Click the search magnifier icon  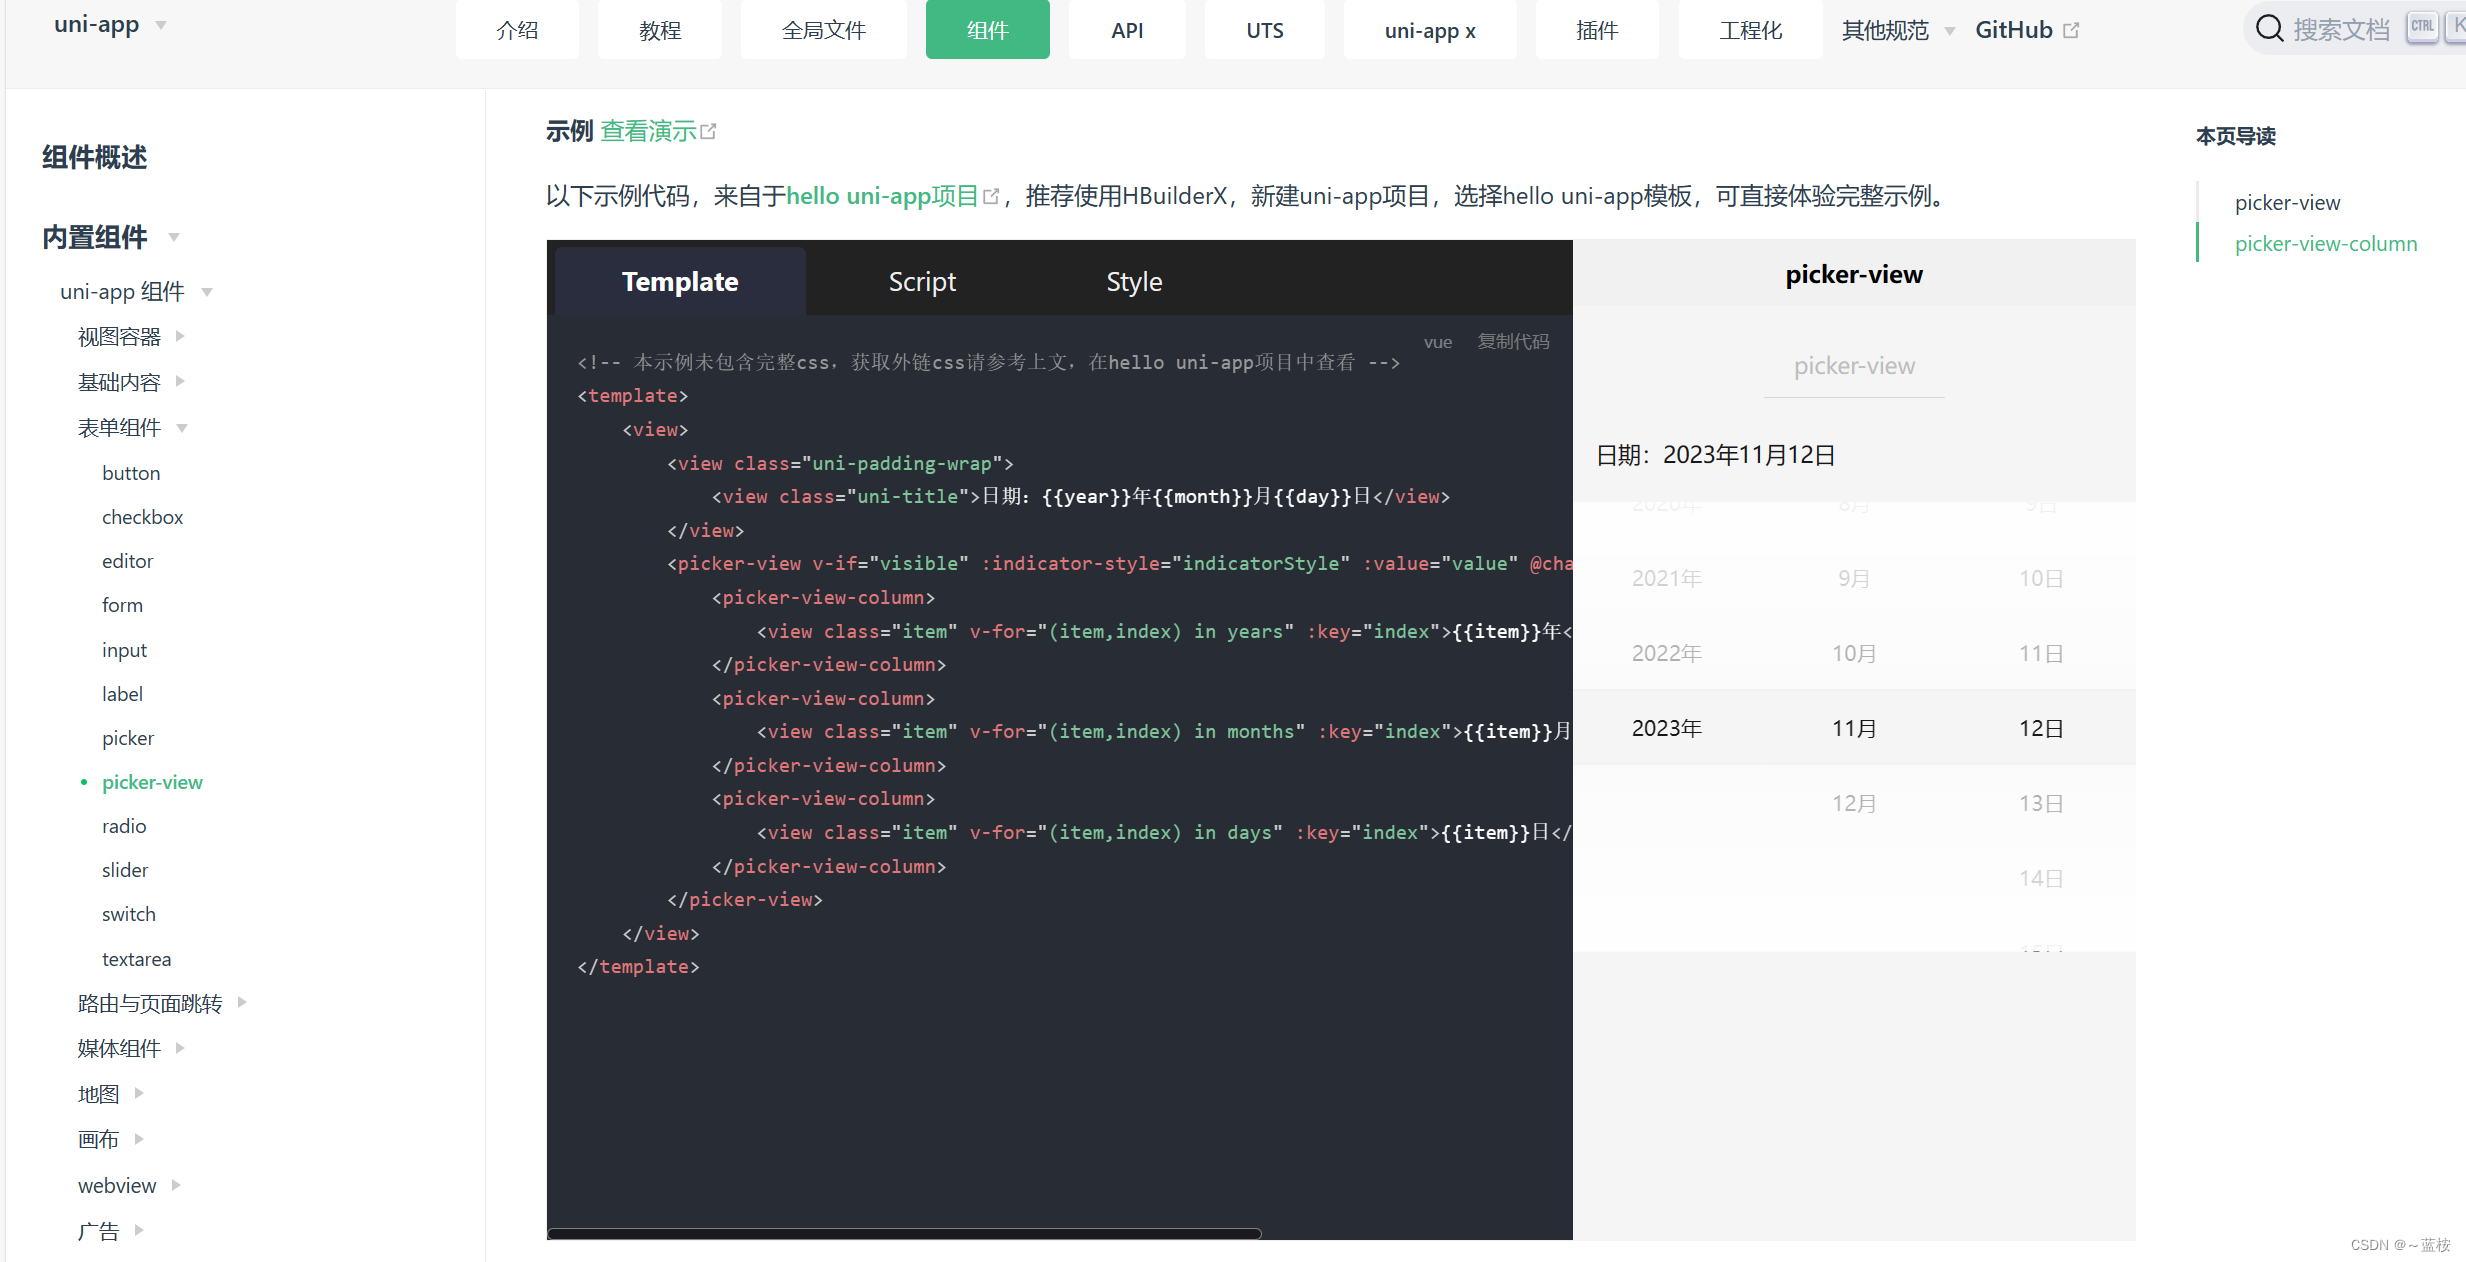point(2269,29)
